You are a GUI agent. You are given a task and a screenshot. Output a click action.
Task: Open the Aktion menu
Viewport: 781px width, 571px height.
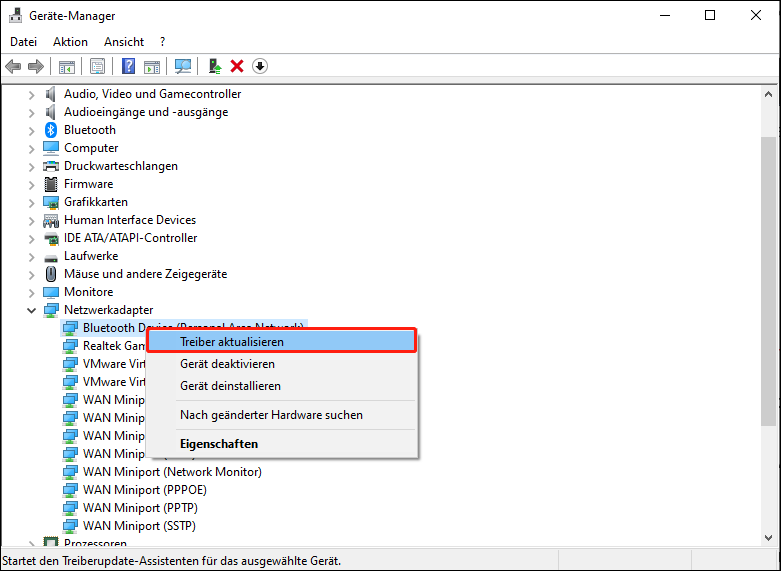tap(70, 42)
